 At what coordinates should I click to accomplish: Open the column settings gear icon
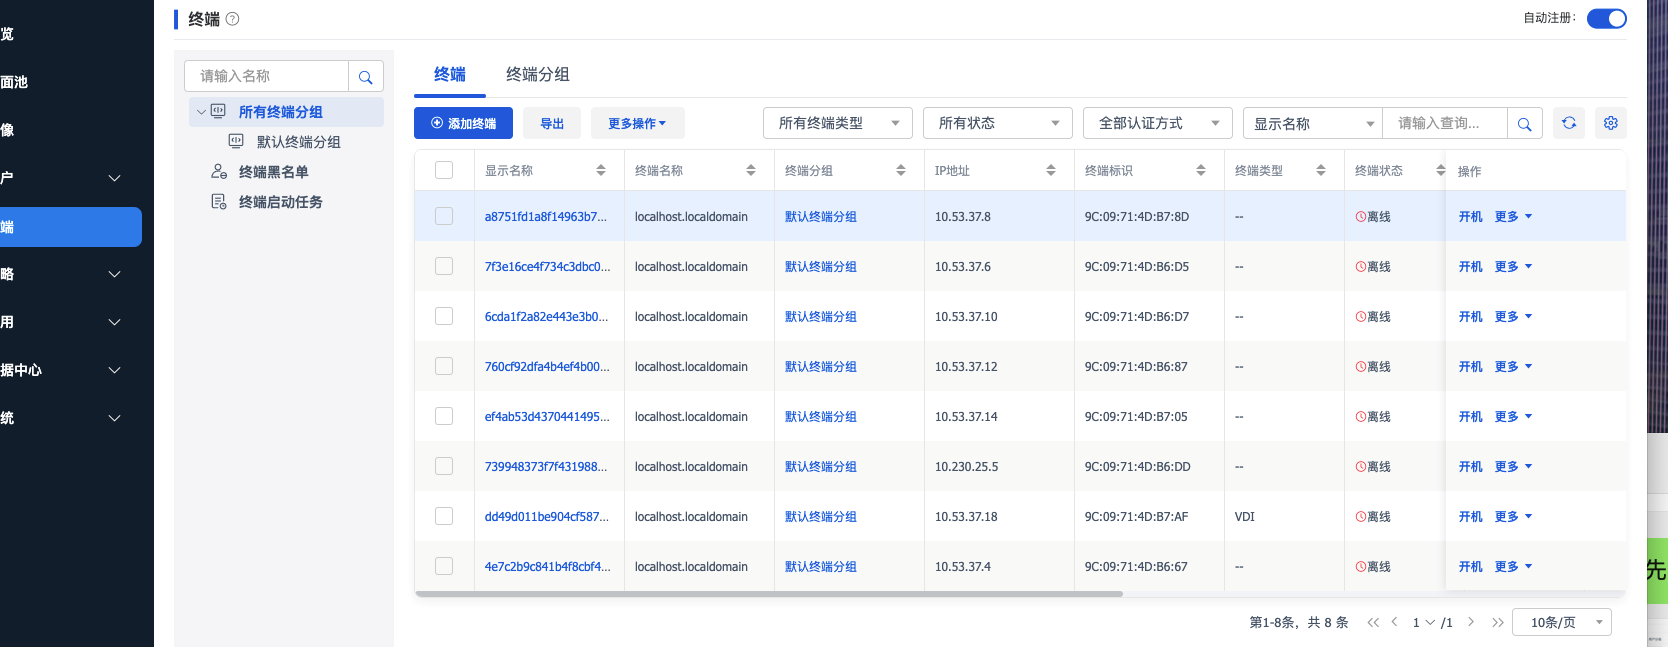1610,123
